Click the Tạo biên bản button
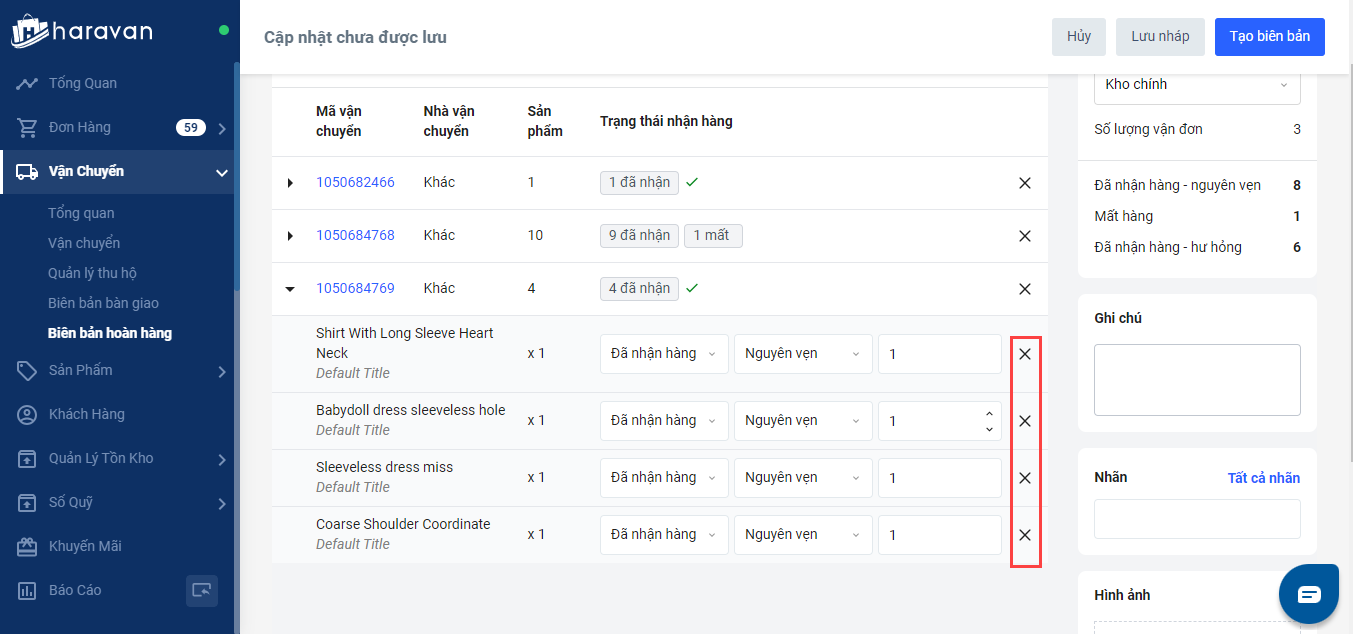The width and height of the screenshot is (1353, 634). coord(1269,36)
